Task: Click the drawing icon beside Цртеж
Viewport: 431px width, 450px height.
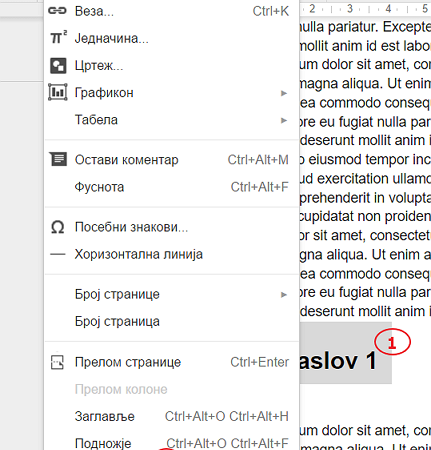Action: pyautogui.click(x=58, y=65)
